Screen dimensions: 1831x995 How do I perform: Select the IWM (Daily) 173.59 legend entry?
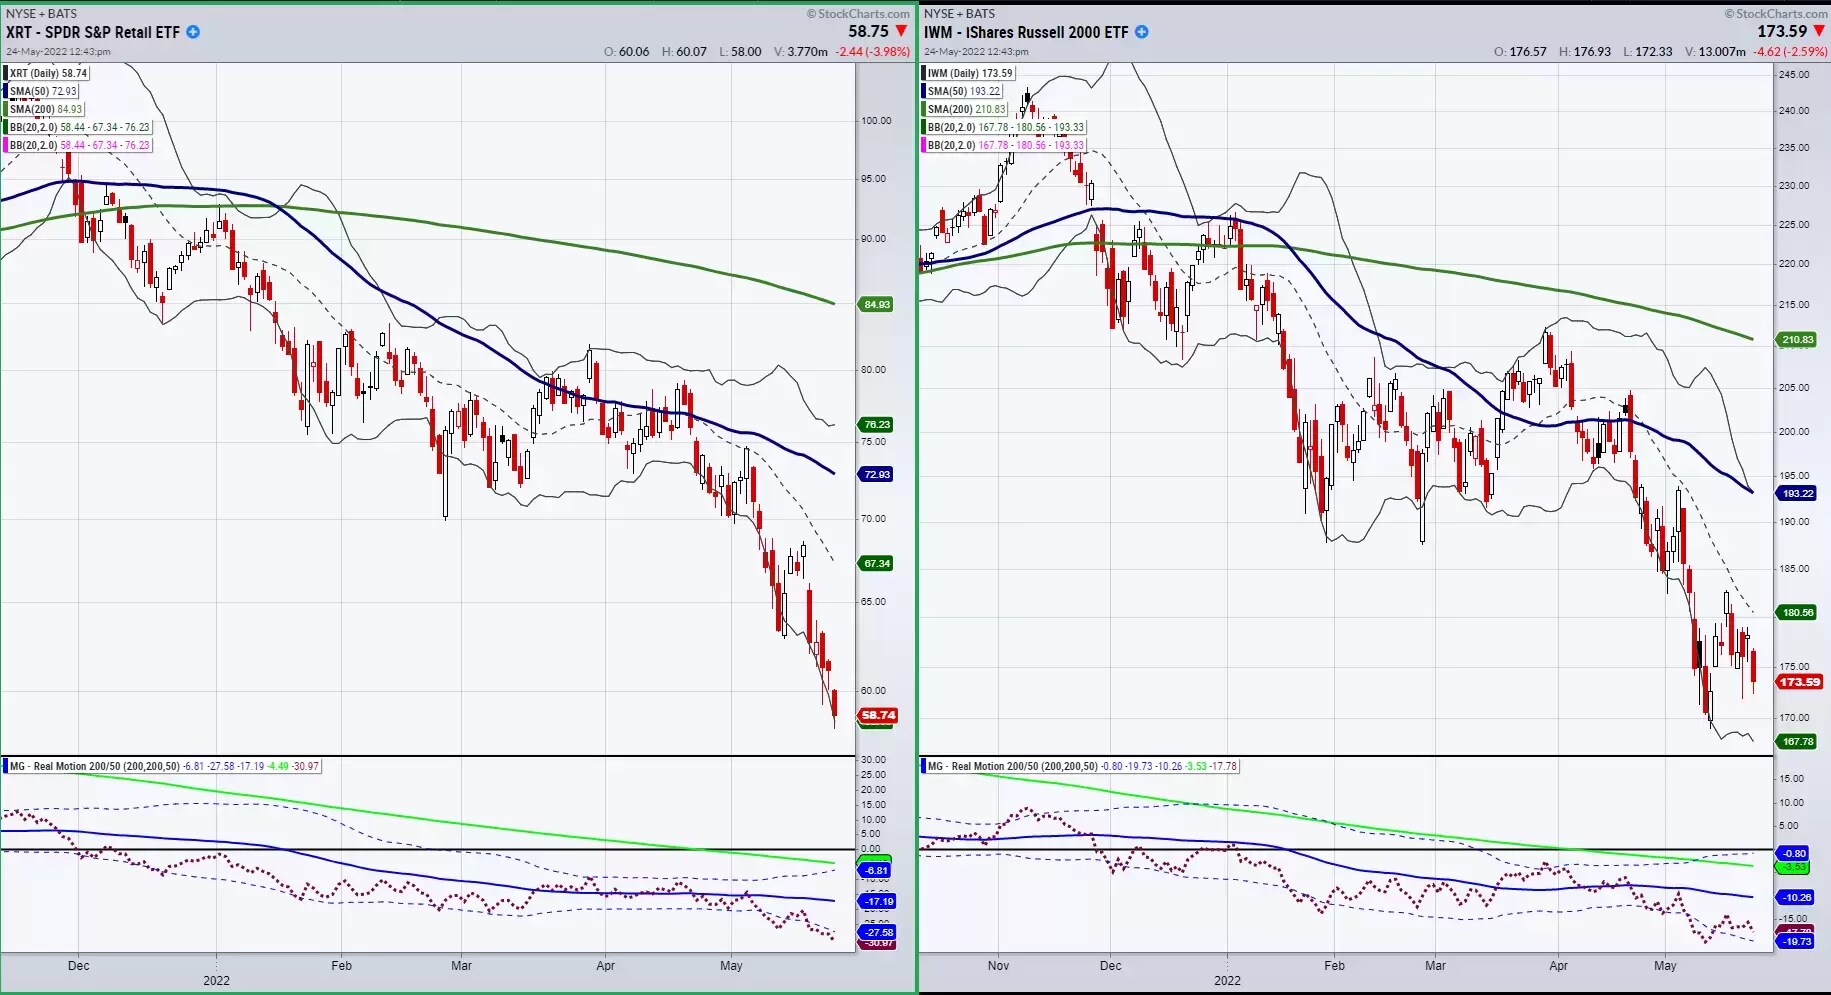[x=969, y=73]
